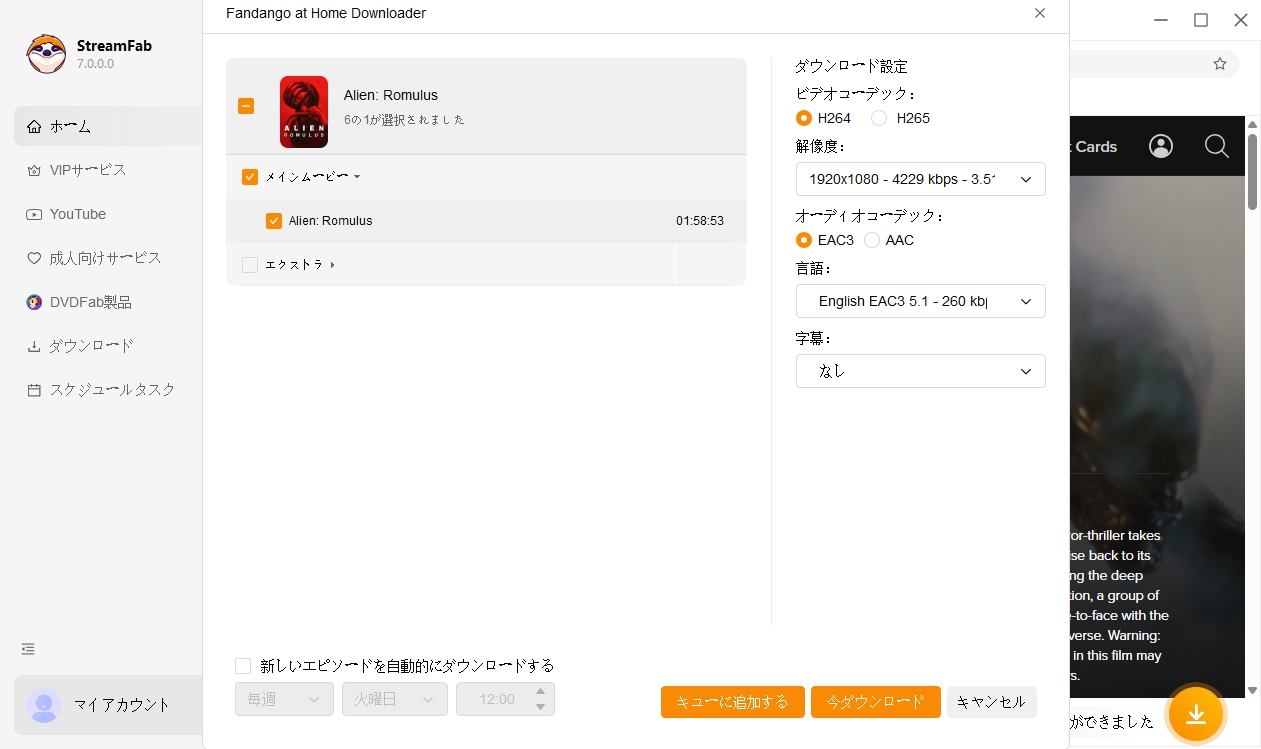Click the sidebar collapse icon bottom left
The height and width of the screenshot is (749, 1261).
click(27, 648)
